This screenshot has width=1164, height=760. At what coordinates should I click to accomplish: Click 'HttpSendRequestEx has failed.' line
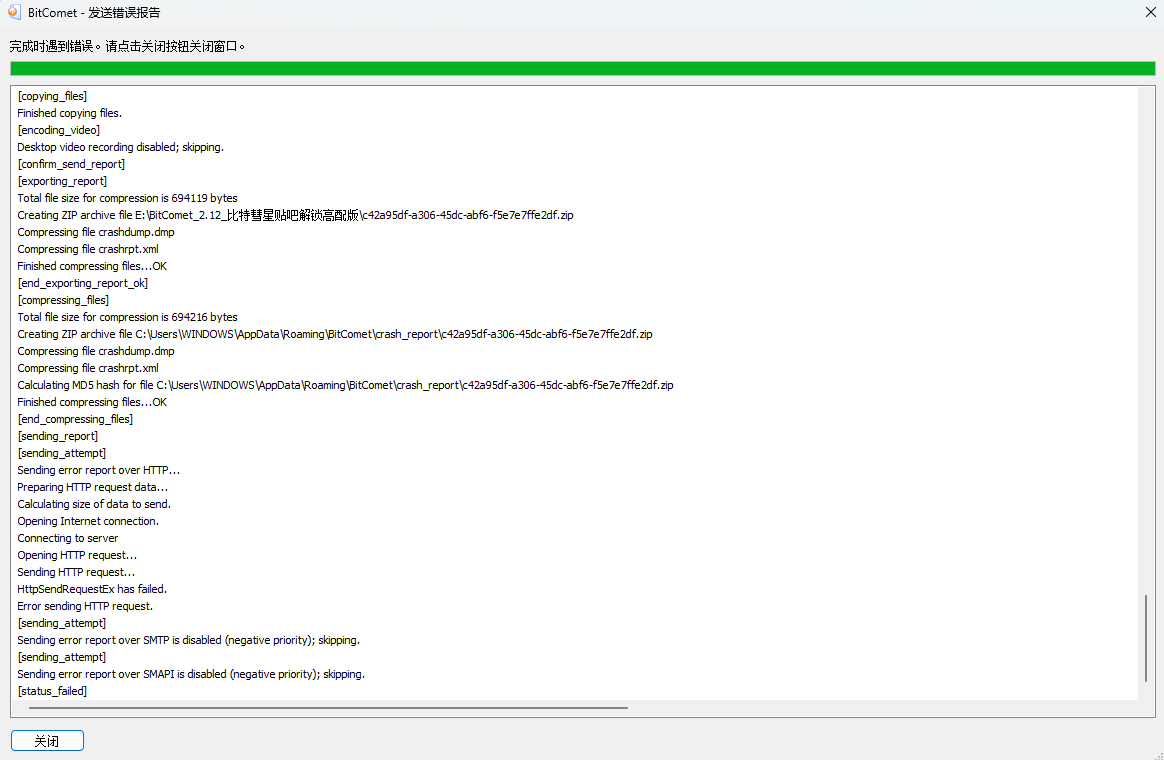click(92, 590)
